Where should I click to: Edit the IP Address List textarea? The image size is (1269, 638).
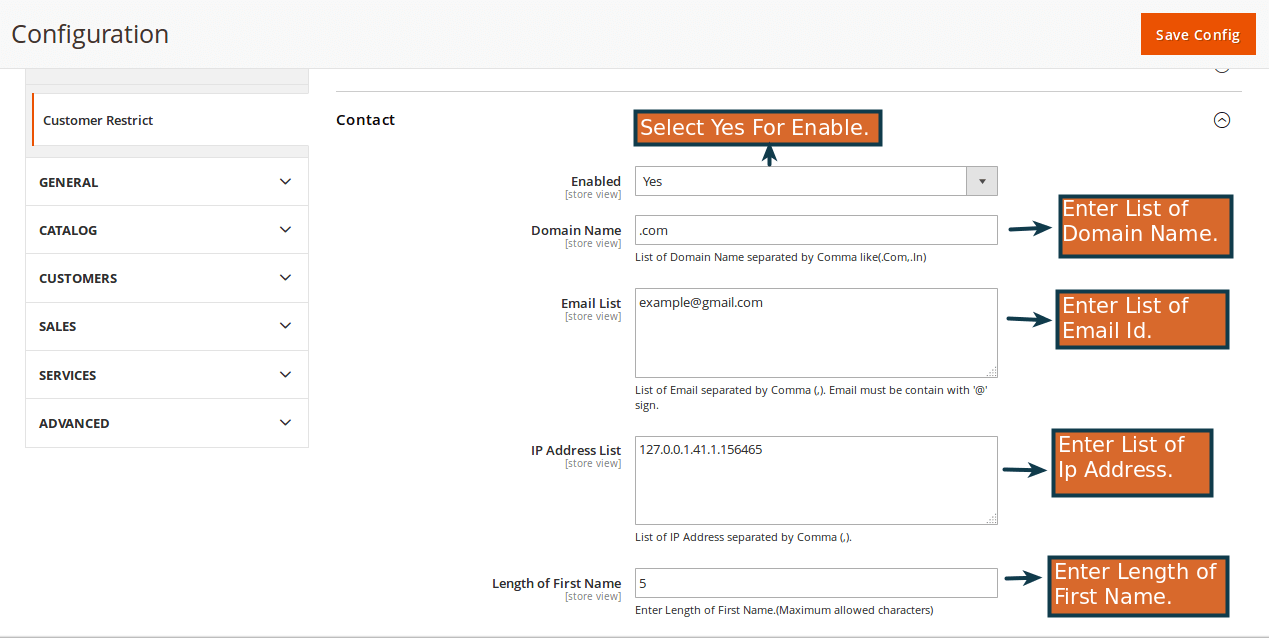point(816,480)
